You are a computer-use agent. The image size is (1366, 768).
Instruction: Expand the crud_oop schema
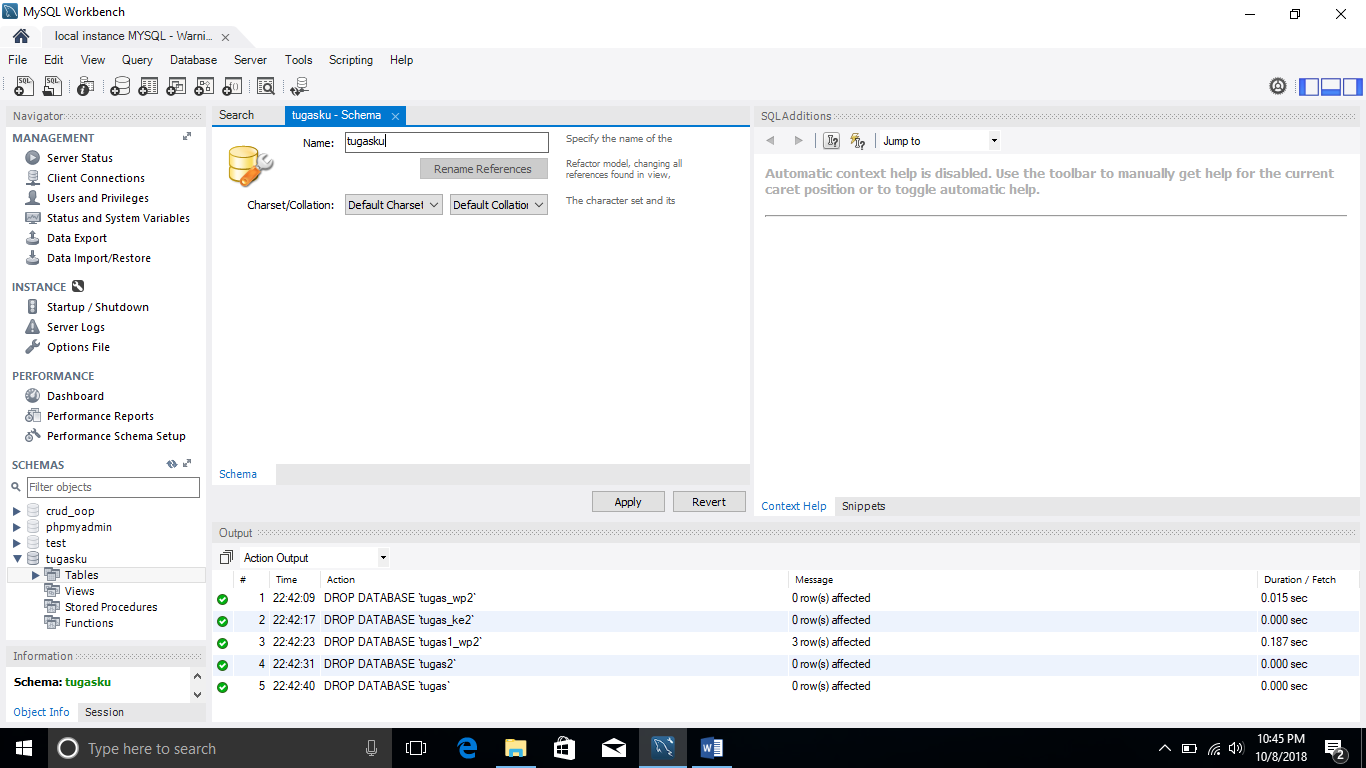coord(17,511)
